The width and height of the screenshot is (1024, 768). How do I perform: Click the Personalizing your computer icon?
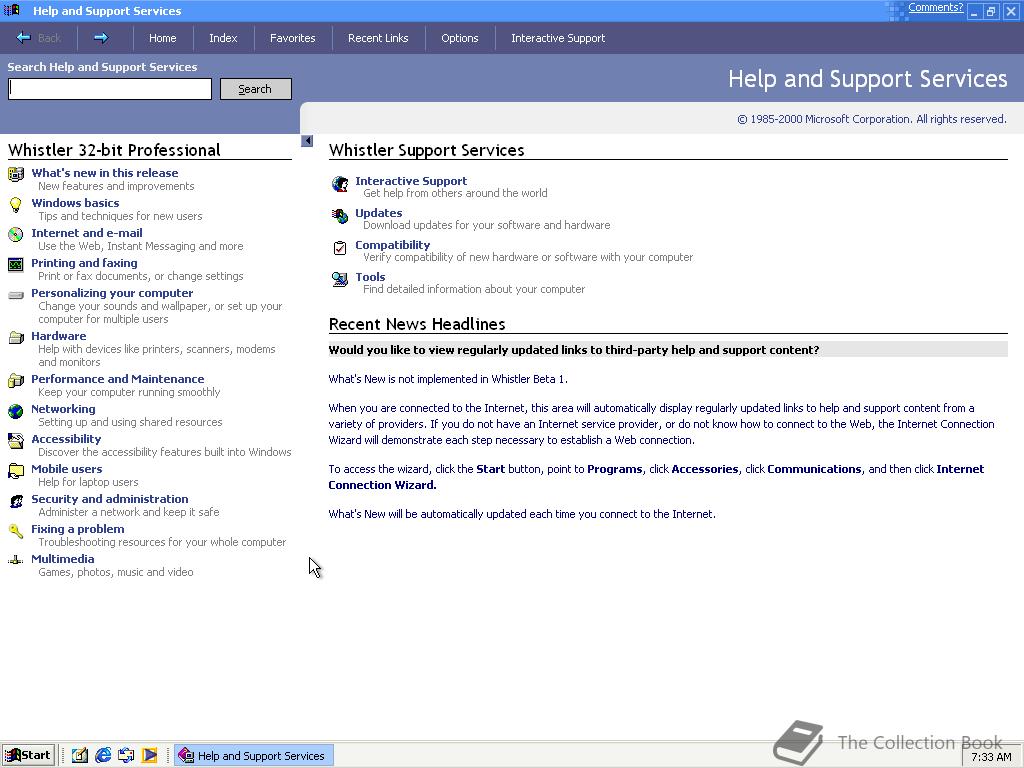tap(16, 295)
